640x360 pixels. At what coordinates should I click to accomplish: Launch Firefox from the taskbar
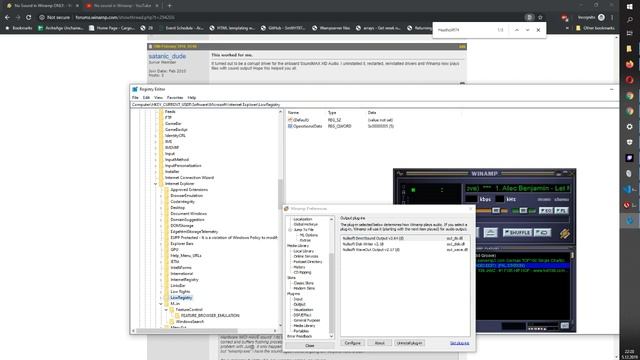(x=629, y=64)
